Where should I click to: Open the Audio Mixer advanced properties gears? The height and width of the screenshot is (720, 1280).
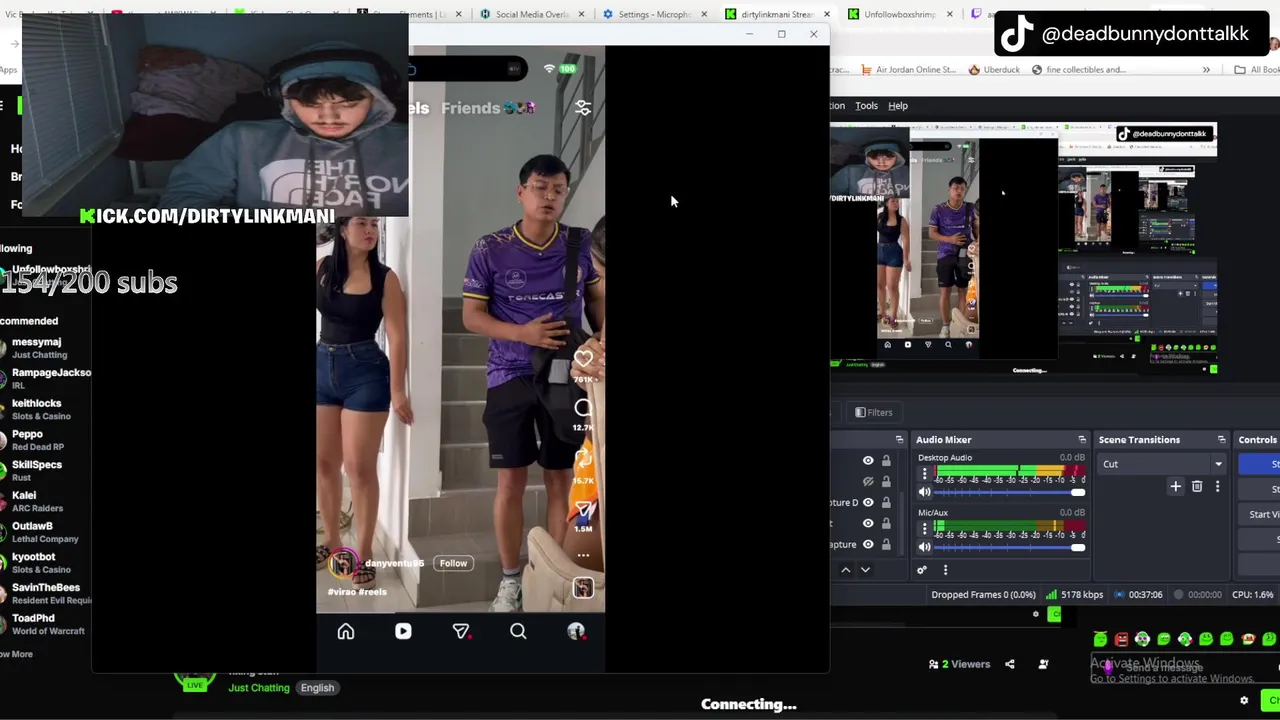922,570
